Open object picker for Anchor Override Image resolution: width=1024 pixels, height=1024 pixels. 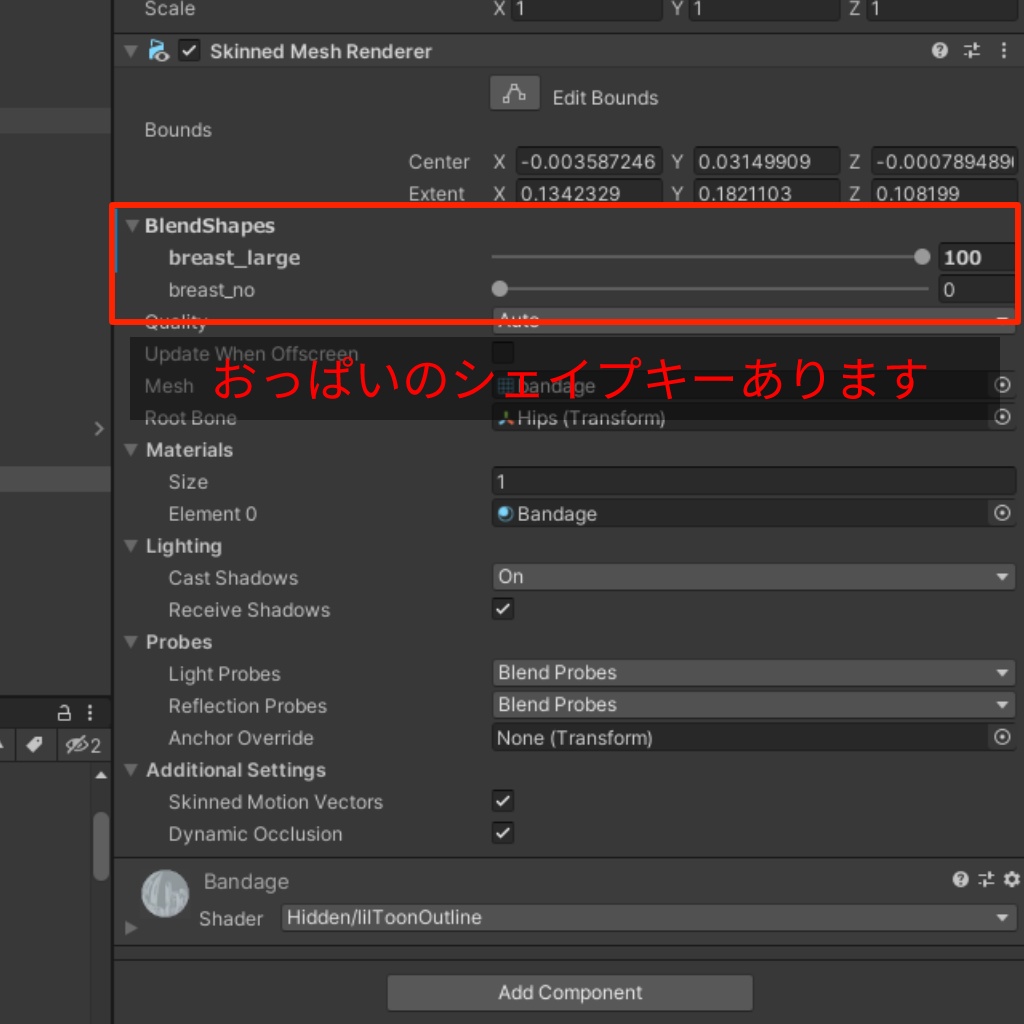(1002, 737)
